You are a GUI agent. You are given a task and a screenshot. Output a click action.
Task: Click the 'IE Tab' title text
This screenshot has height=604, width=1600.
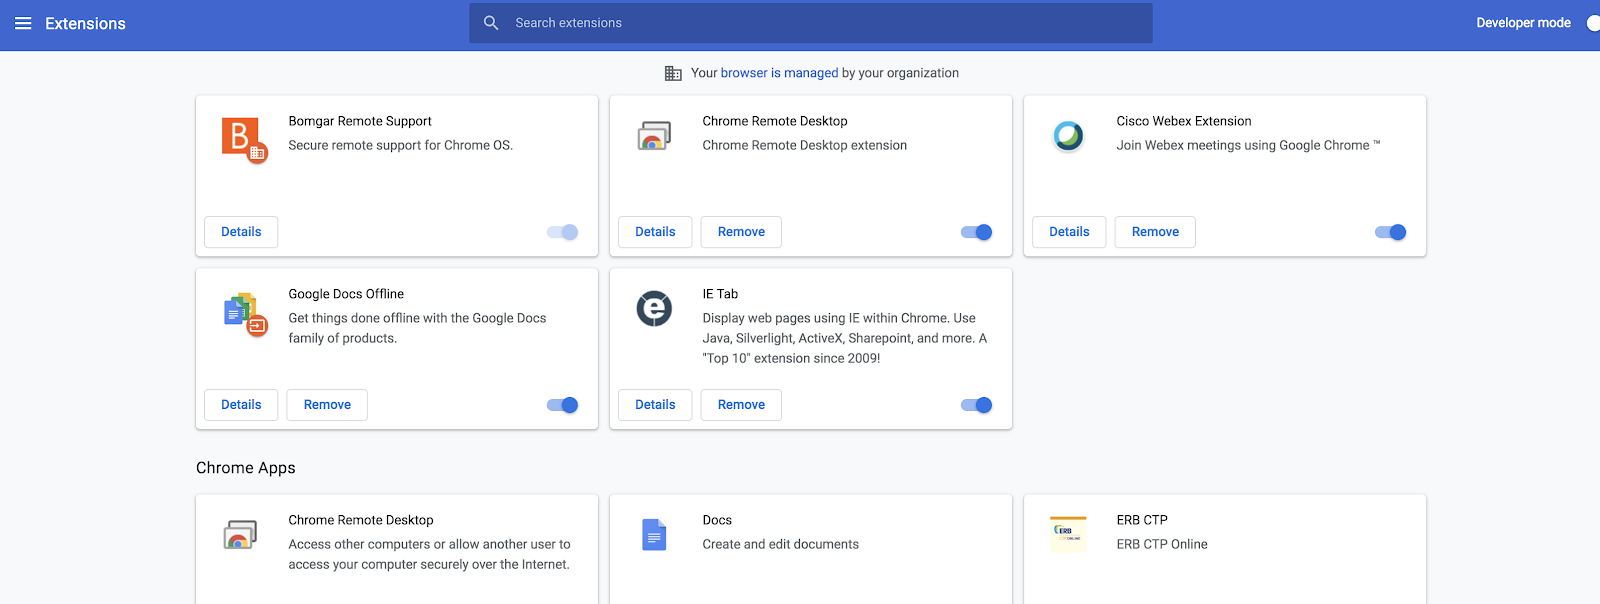(x=720, y=294)
